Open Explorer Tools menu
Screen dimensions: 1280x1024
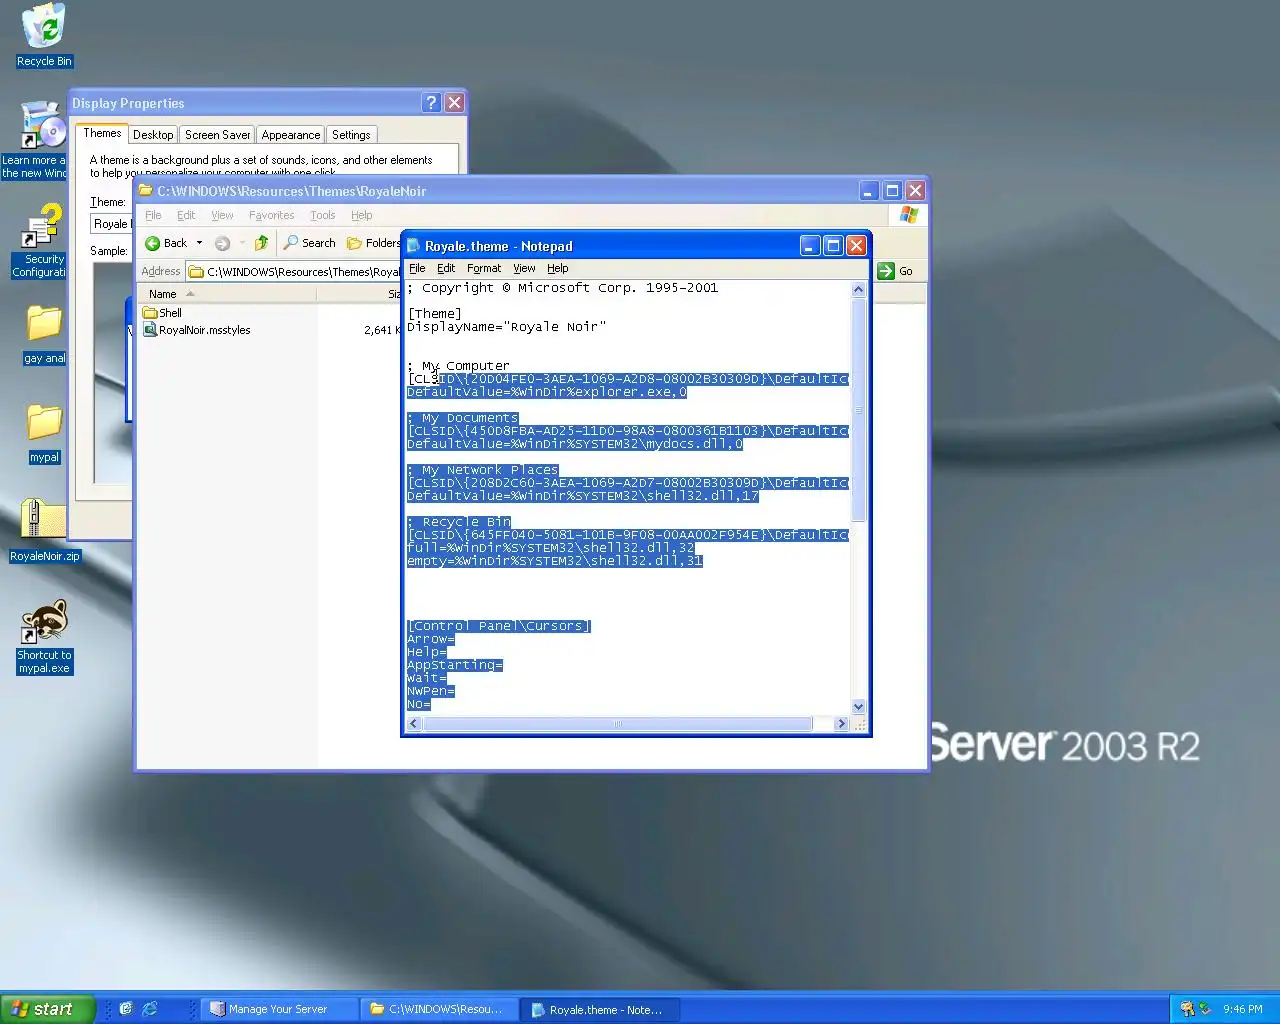tap(322, 215)
